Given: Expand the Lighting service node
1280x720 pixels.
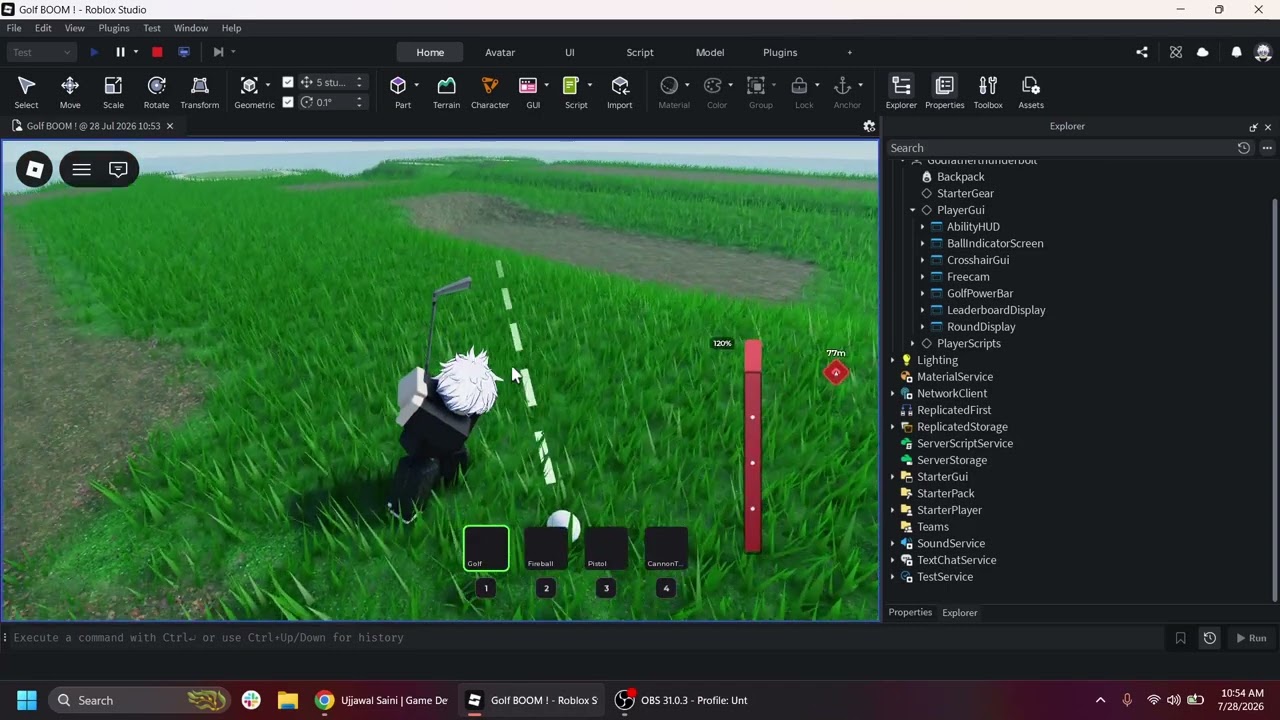Looking at the screenshot, I should [x=893, y=360].
